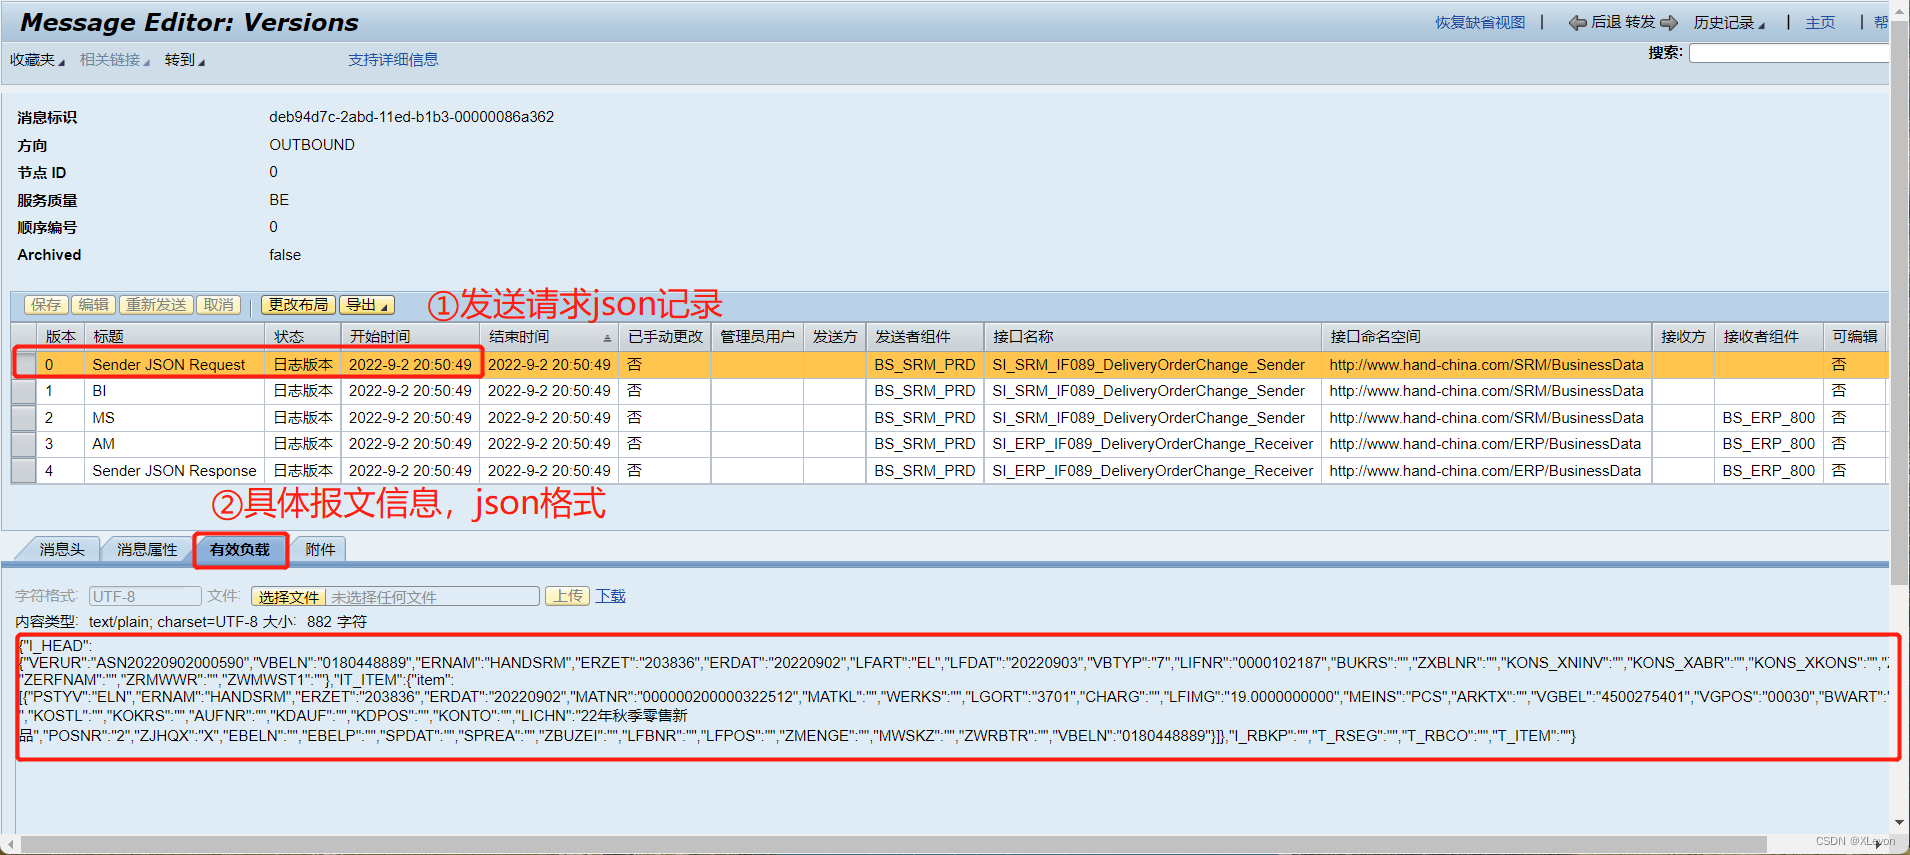The height and width of the screenshot is (855, 1910).
Task: Expand the 历史记录 dropdown
Action: 1729,22
